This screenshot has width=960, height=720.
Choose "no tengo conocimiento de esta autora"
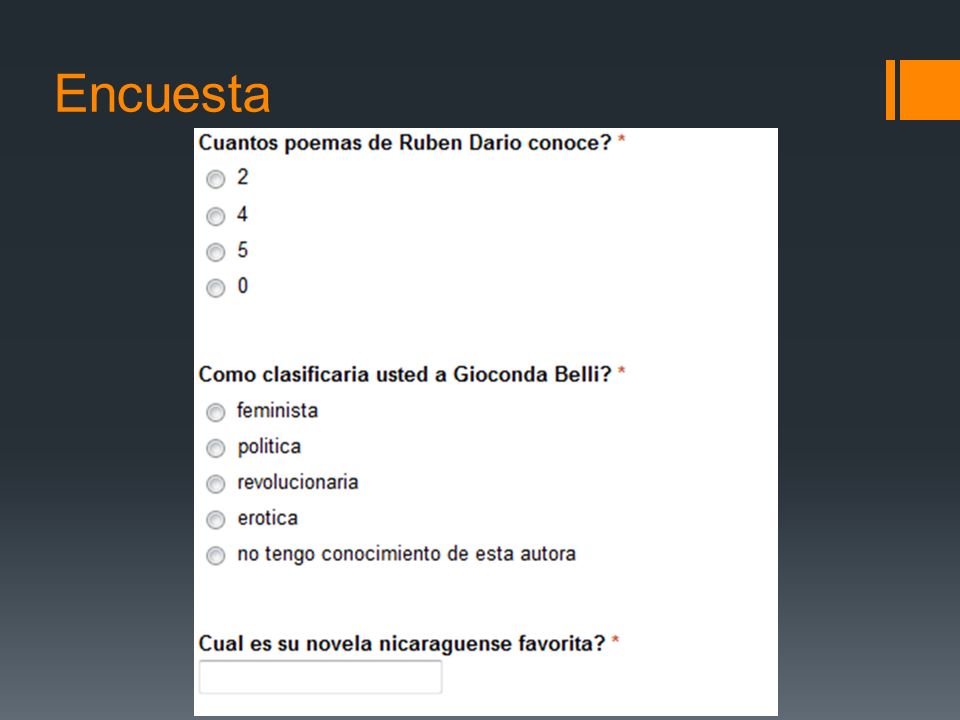click(x=216, y=556)
